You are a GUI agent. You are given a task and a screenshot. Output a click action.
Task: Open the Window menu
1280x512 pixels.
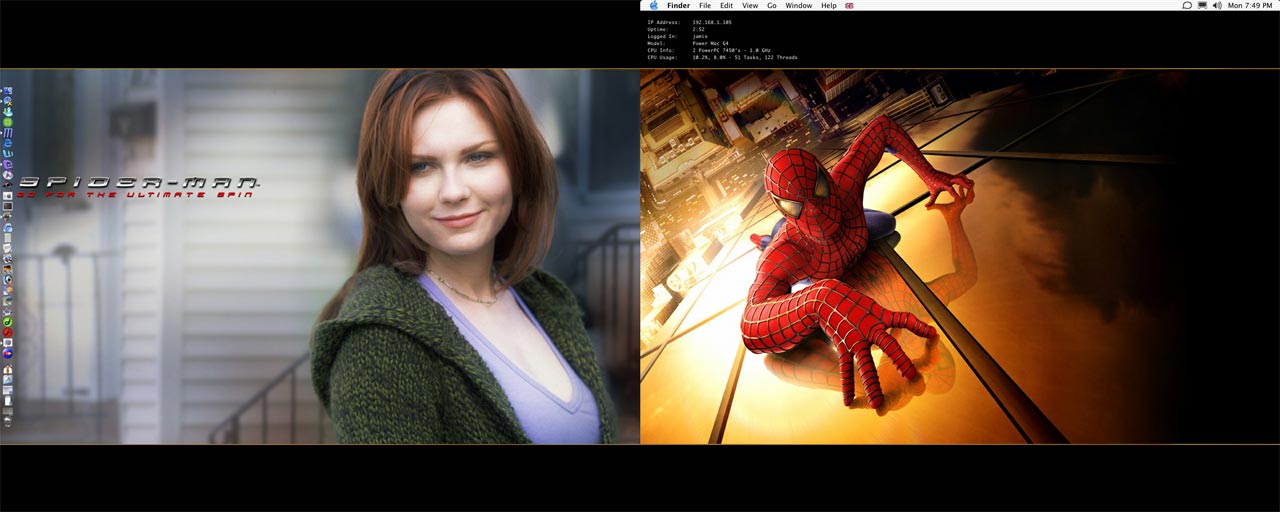[x=799, y=5]
